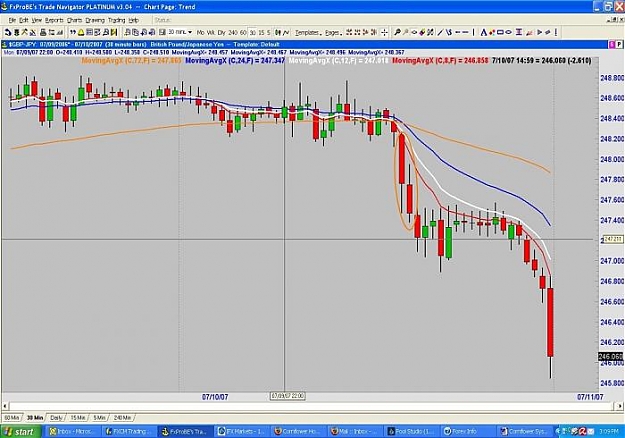Open the Charts menu

pyautogui.click(x=74, y=20)
